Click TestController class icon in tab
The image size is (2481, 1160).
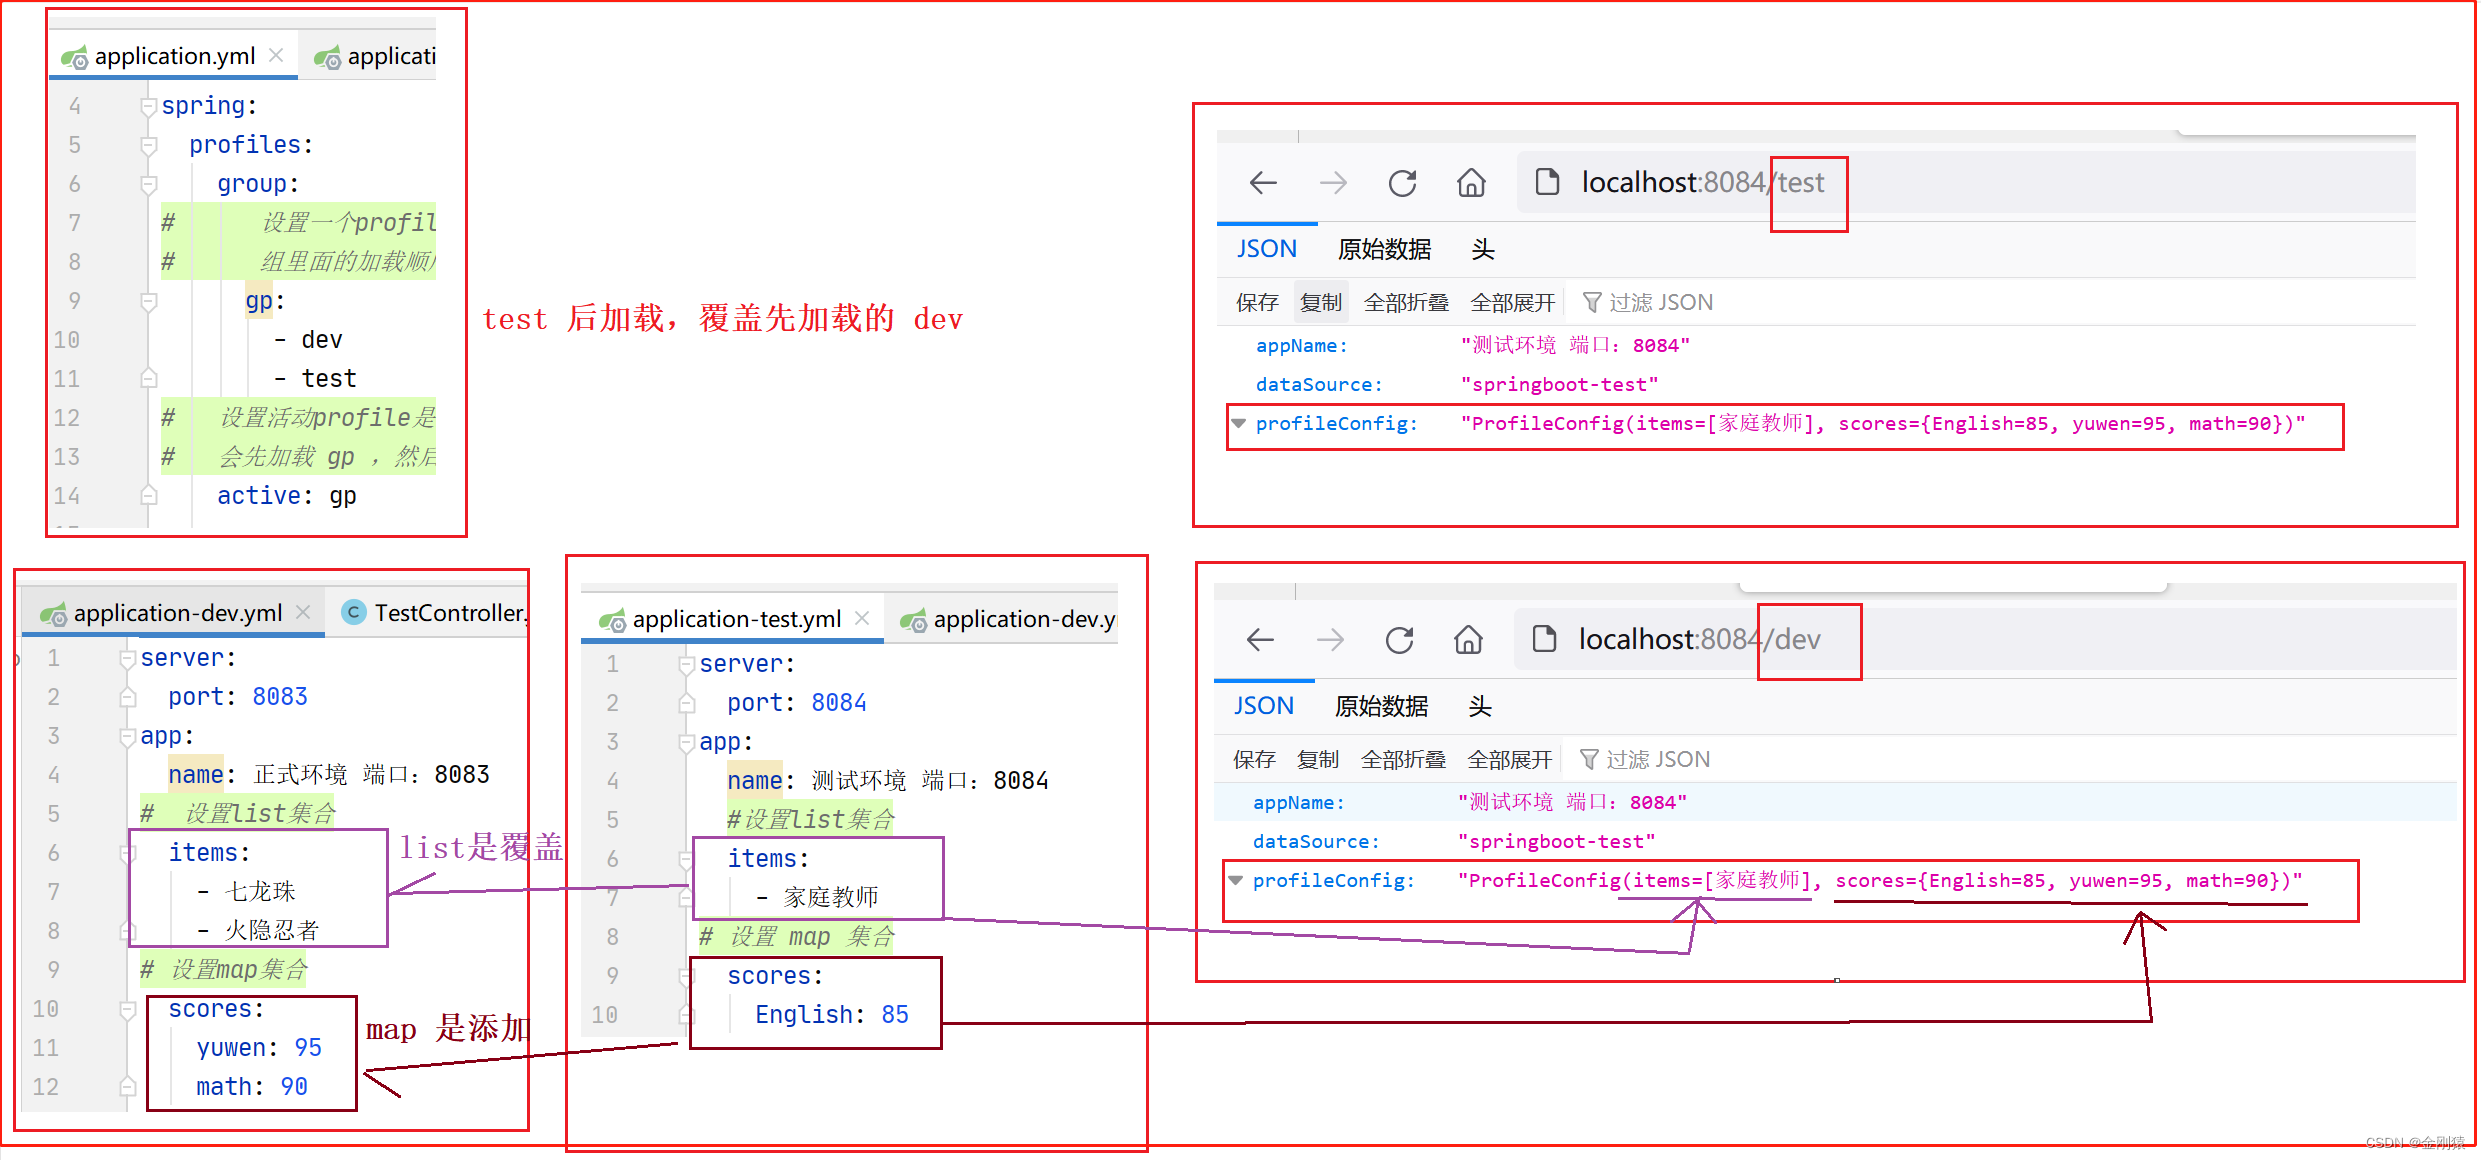353,612
